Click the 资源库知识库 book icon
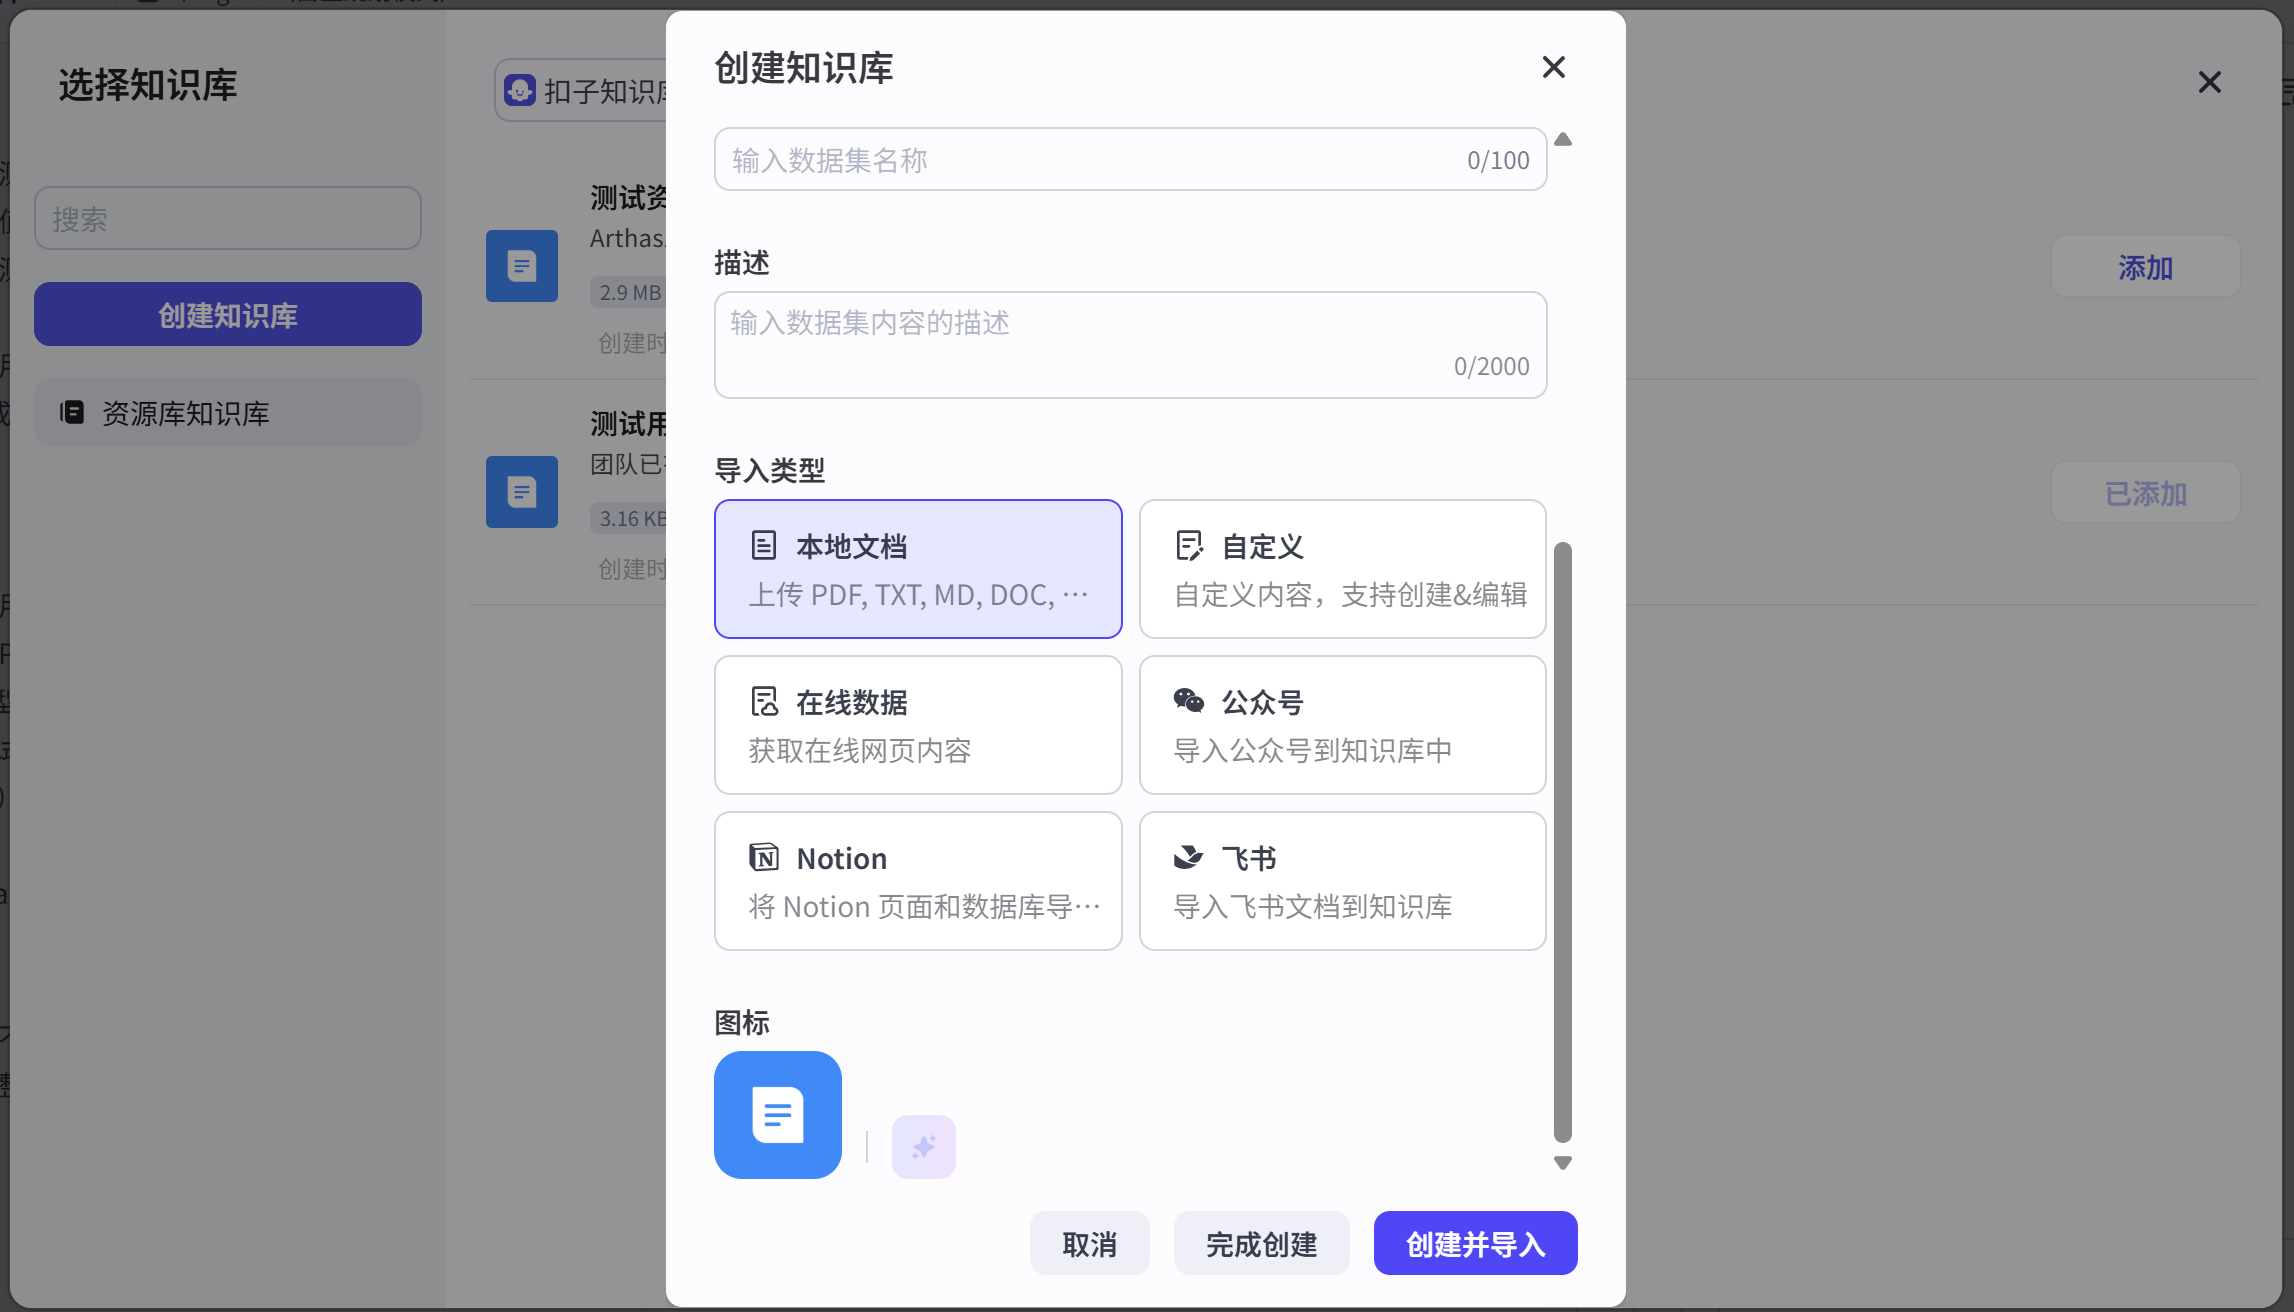Image resolution: width=2294 pixels, height=1312 pixels. (x=72, y=412)
